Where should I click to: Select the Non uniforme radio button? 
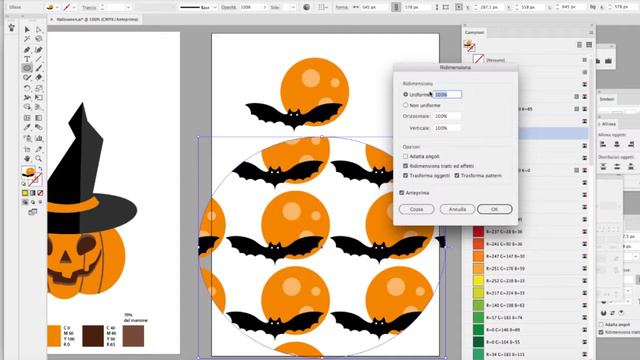405,105
